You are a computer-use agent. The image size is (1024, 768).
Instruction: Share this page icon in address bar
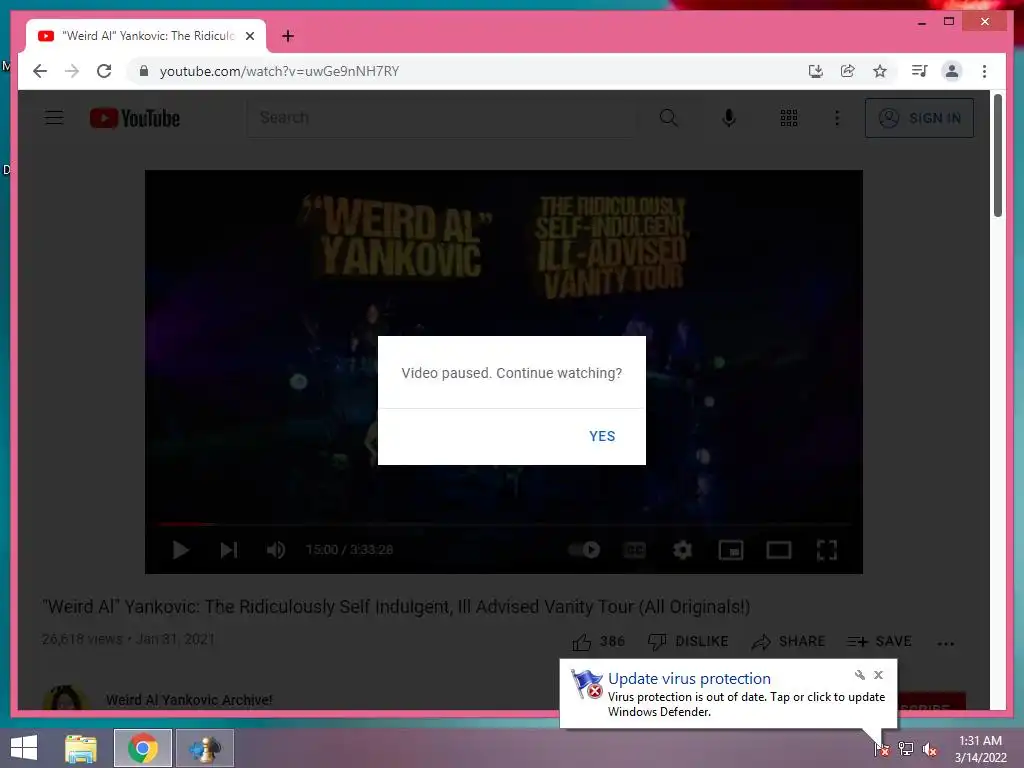point(848,71)
